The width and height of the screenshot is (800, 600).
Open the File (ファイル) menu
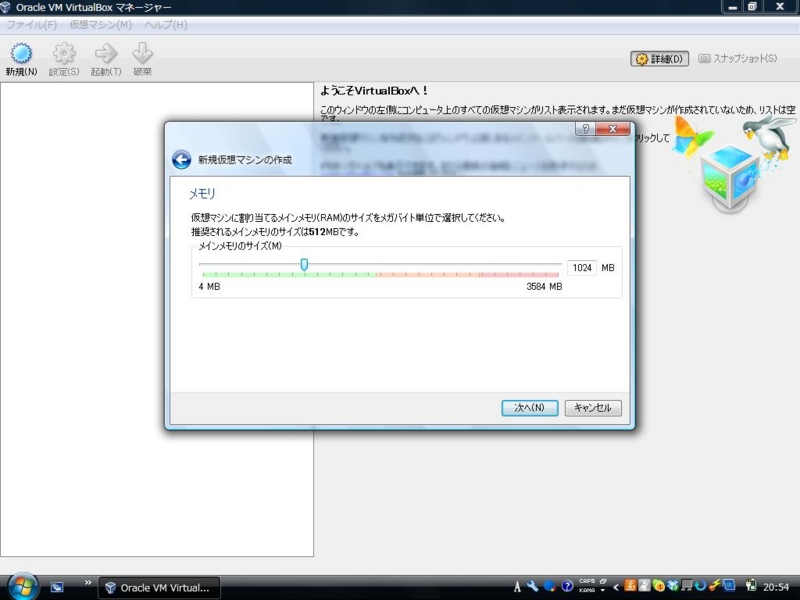tap(31, 25)
